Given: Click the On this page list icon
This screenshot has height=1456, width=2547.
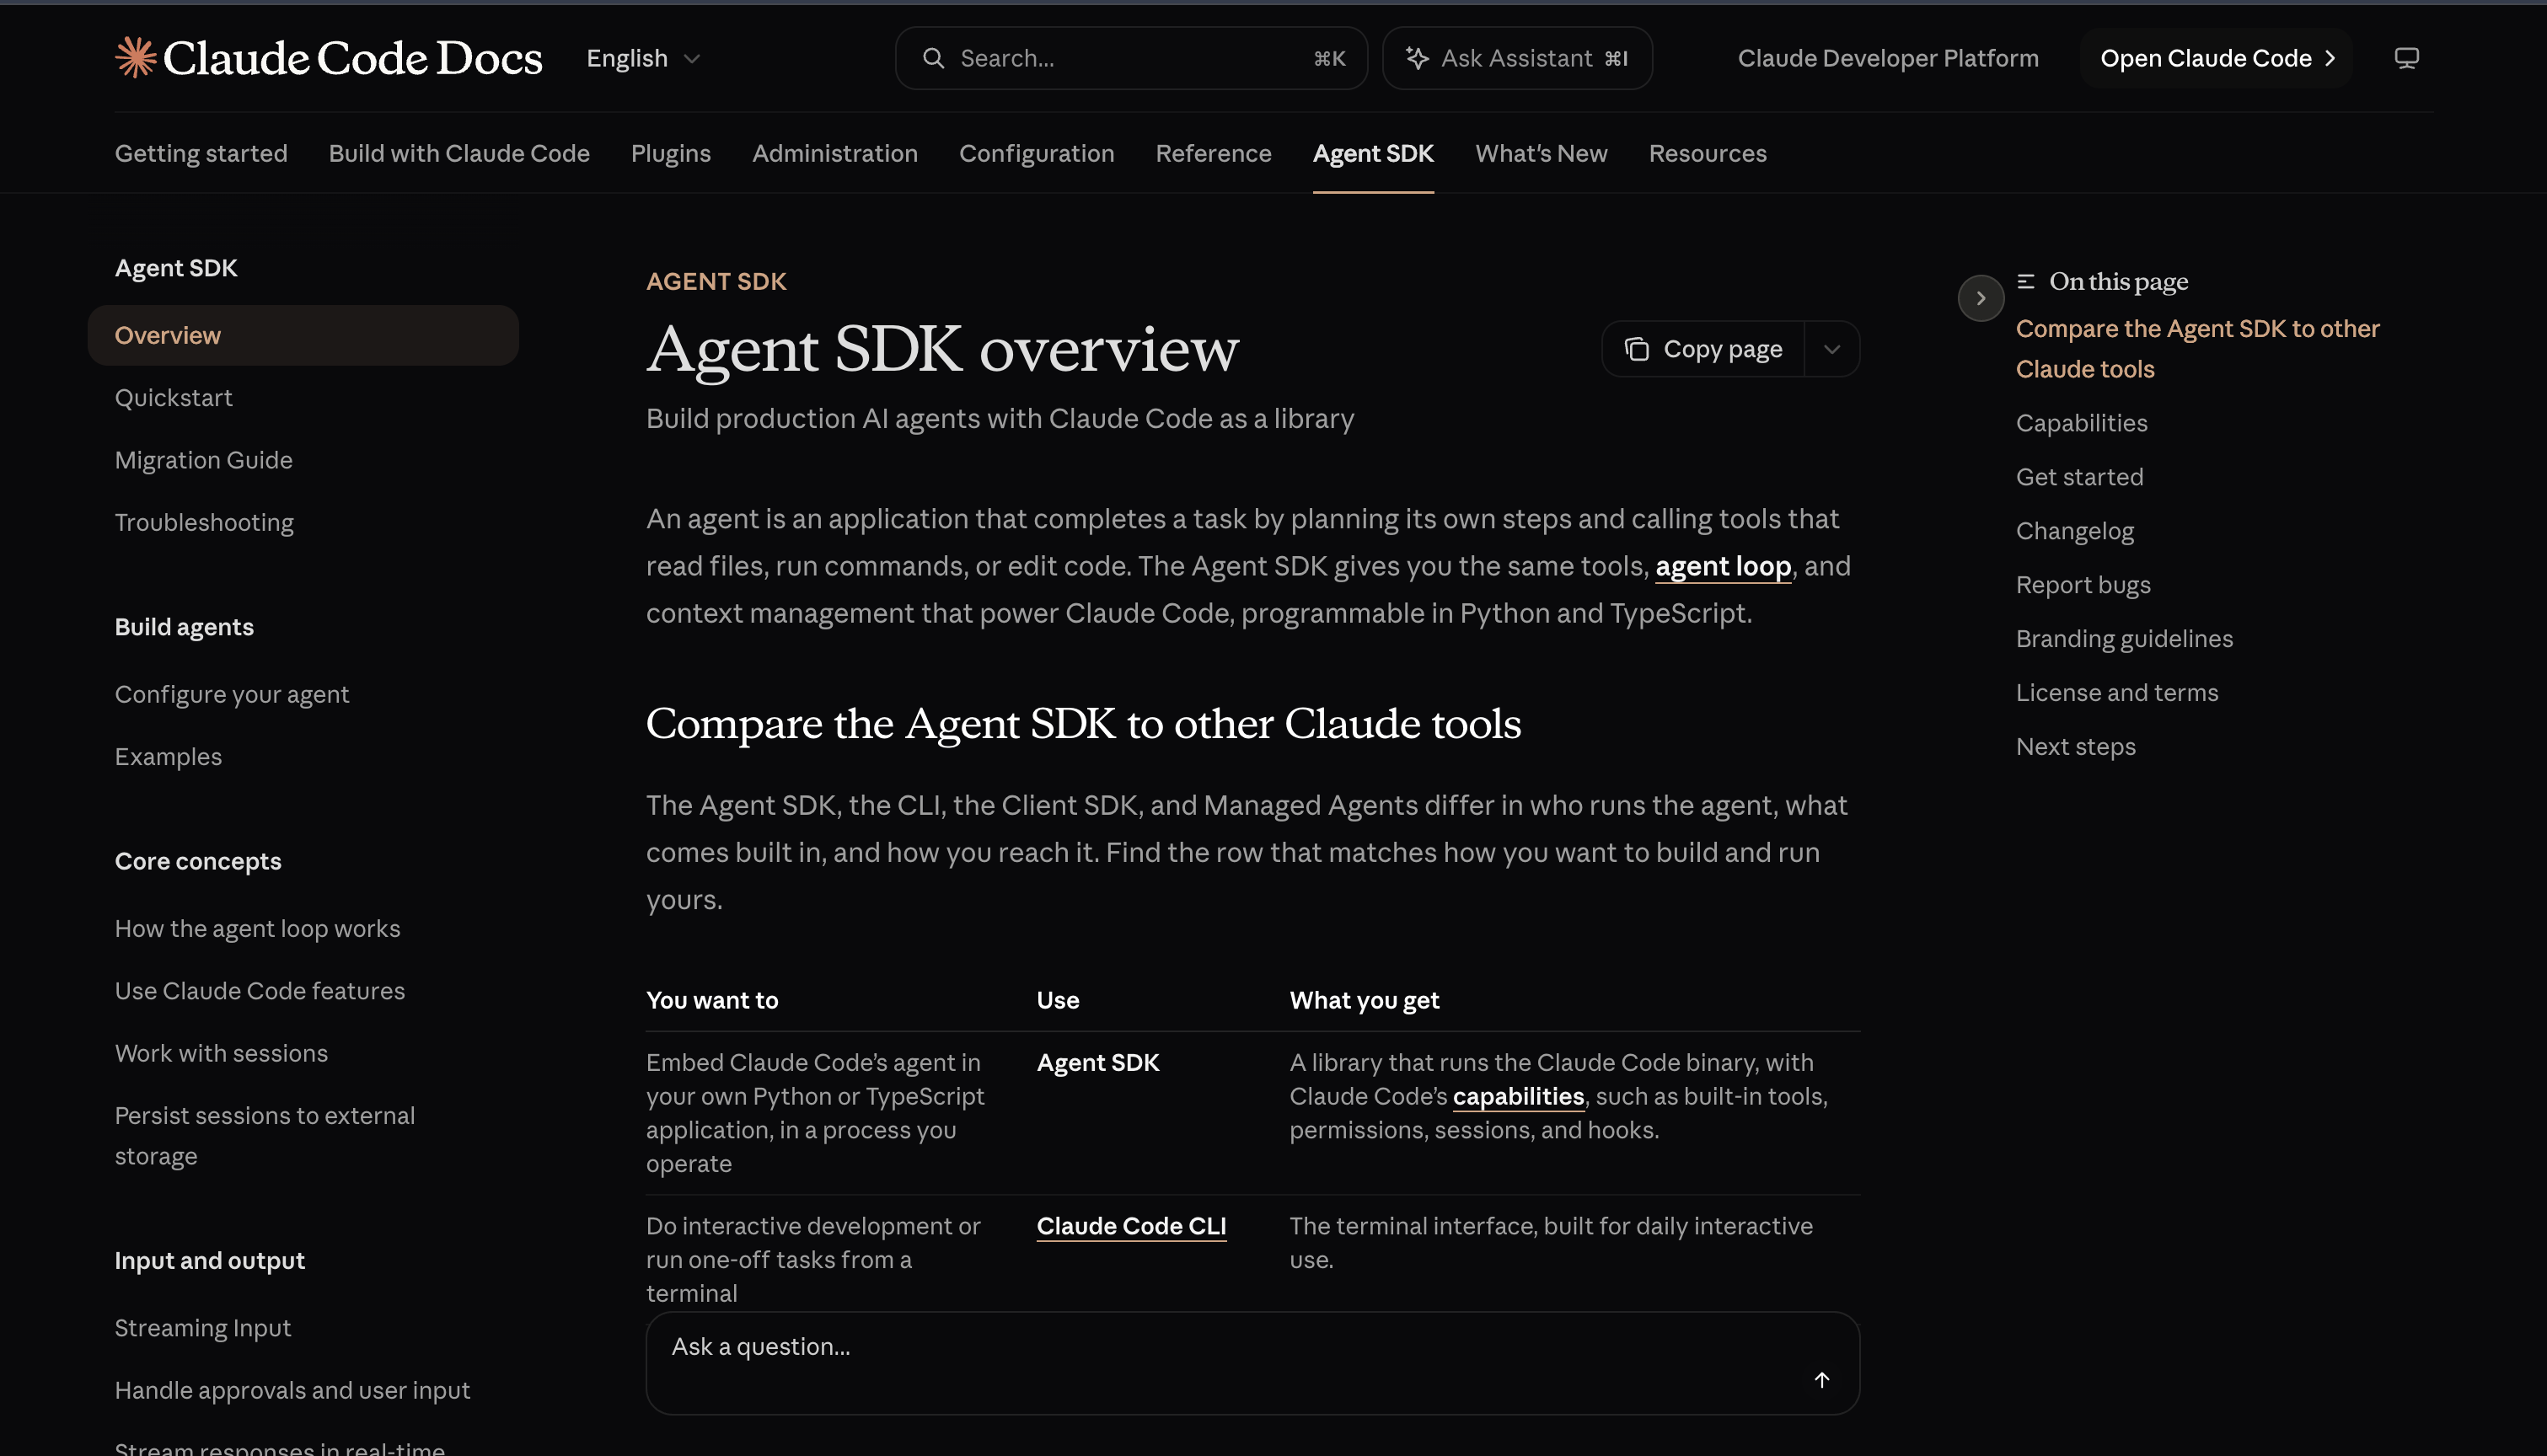Looking at the screenshot, I should coord(2025,281).
